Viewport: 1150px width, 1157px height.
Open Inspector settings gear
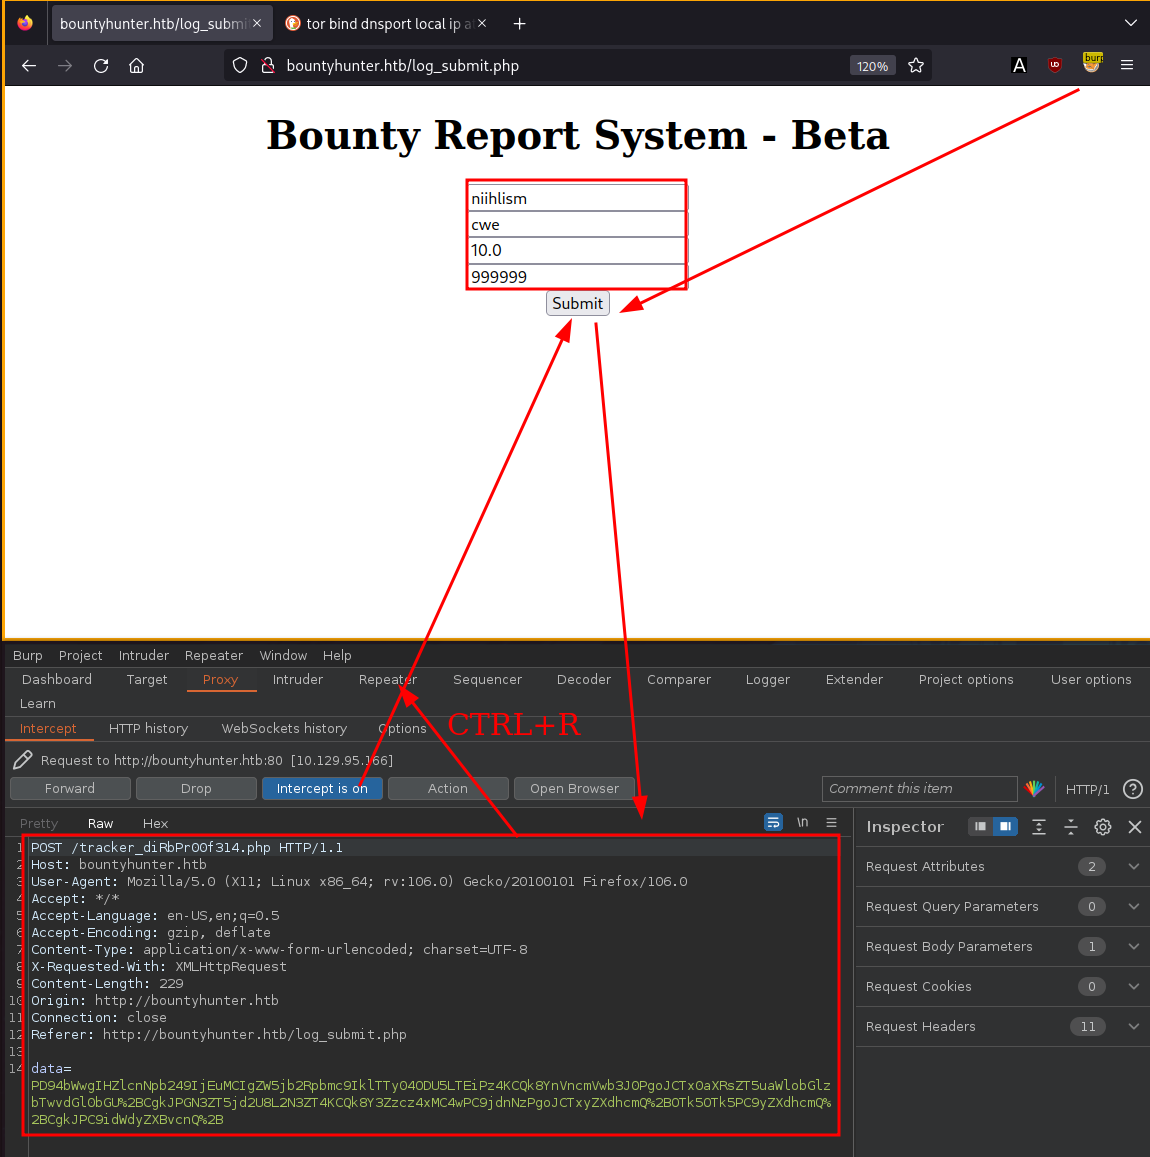[x=1103, y=827]
